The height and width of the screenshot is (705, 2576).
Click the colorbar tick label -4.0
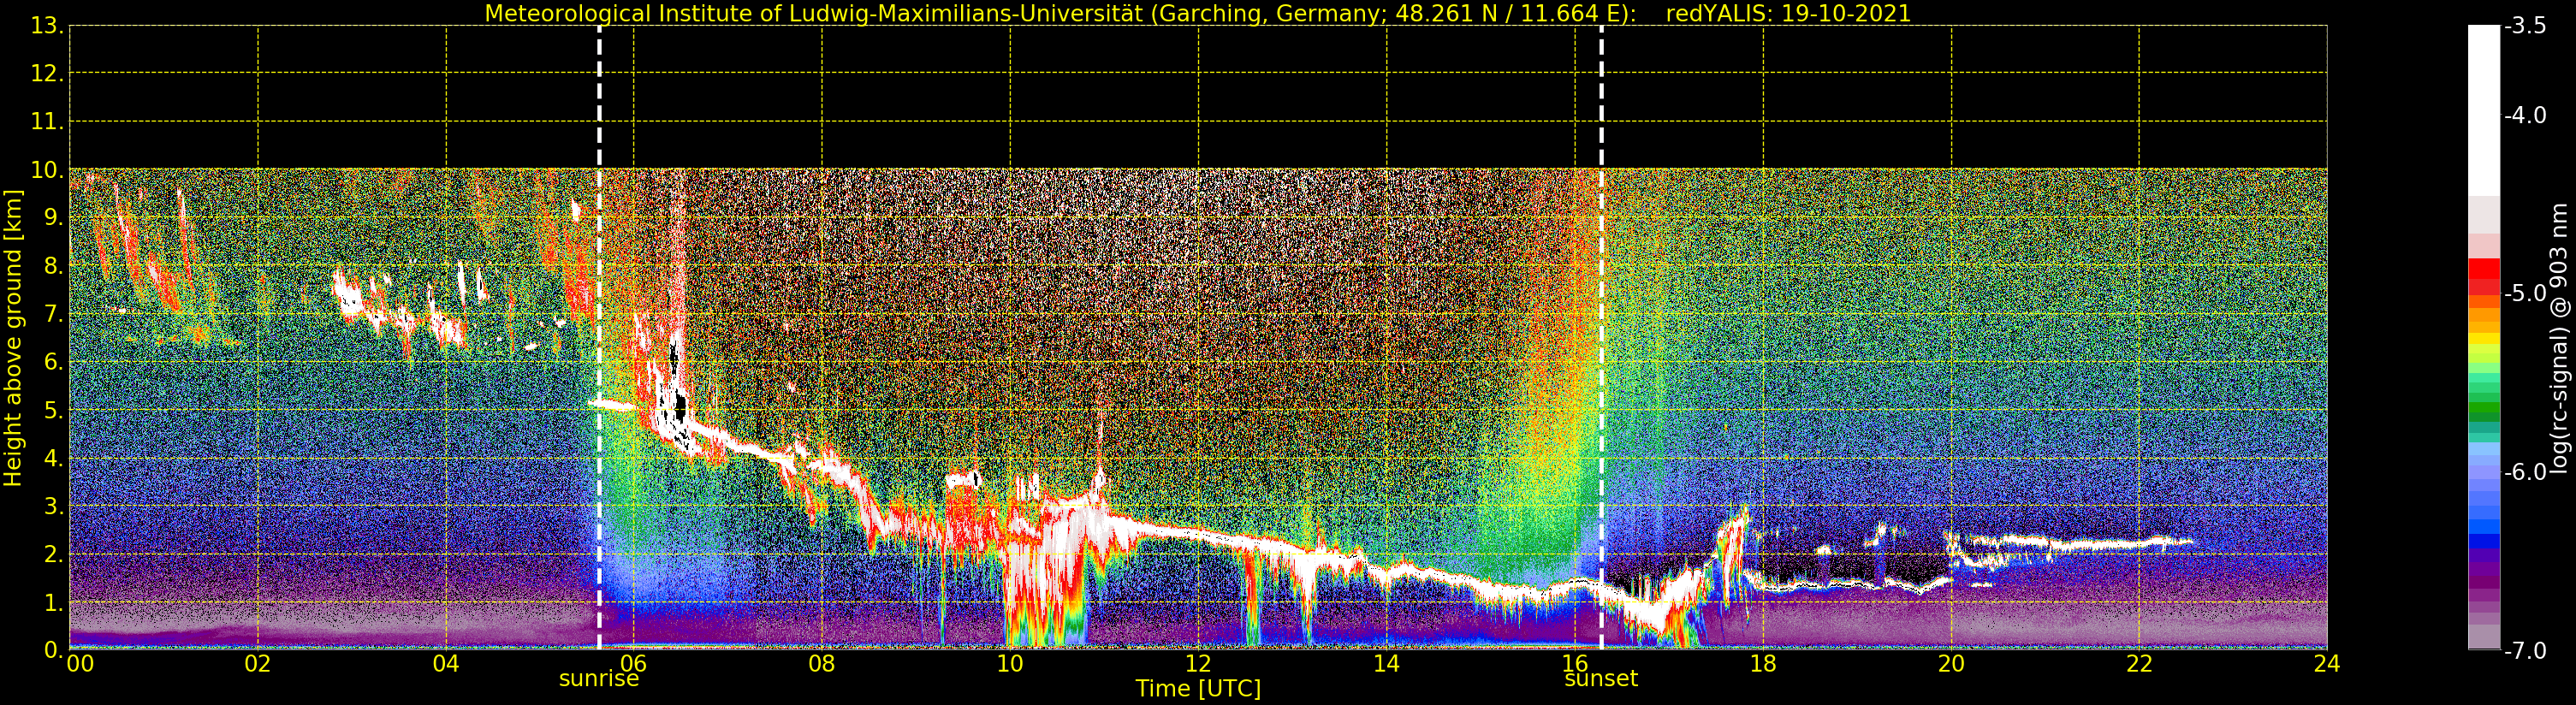click(x=2525, y=116)
